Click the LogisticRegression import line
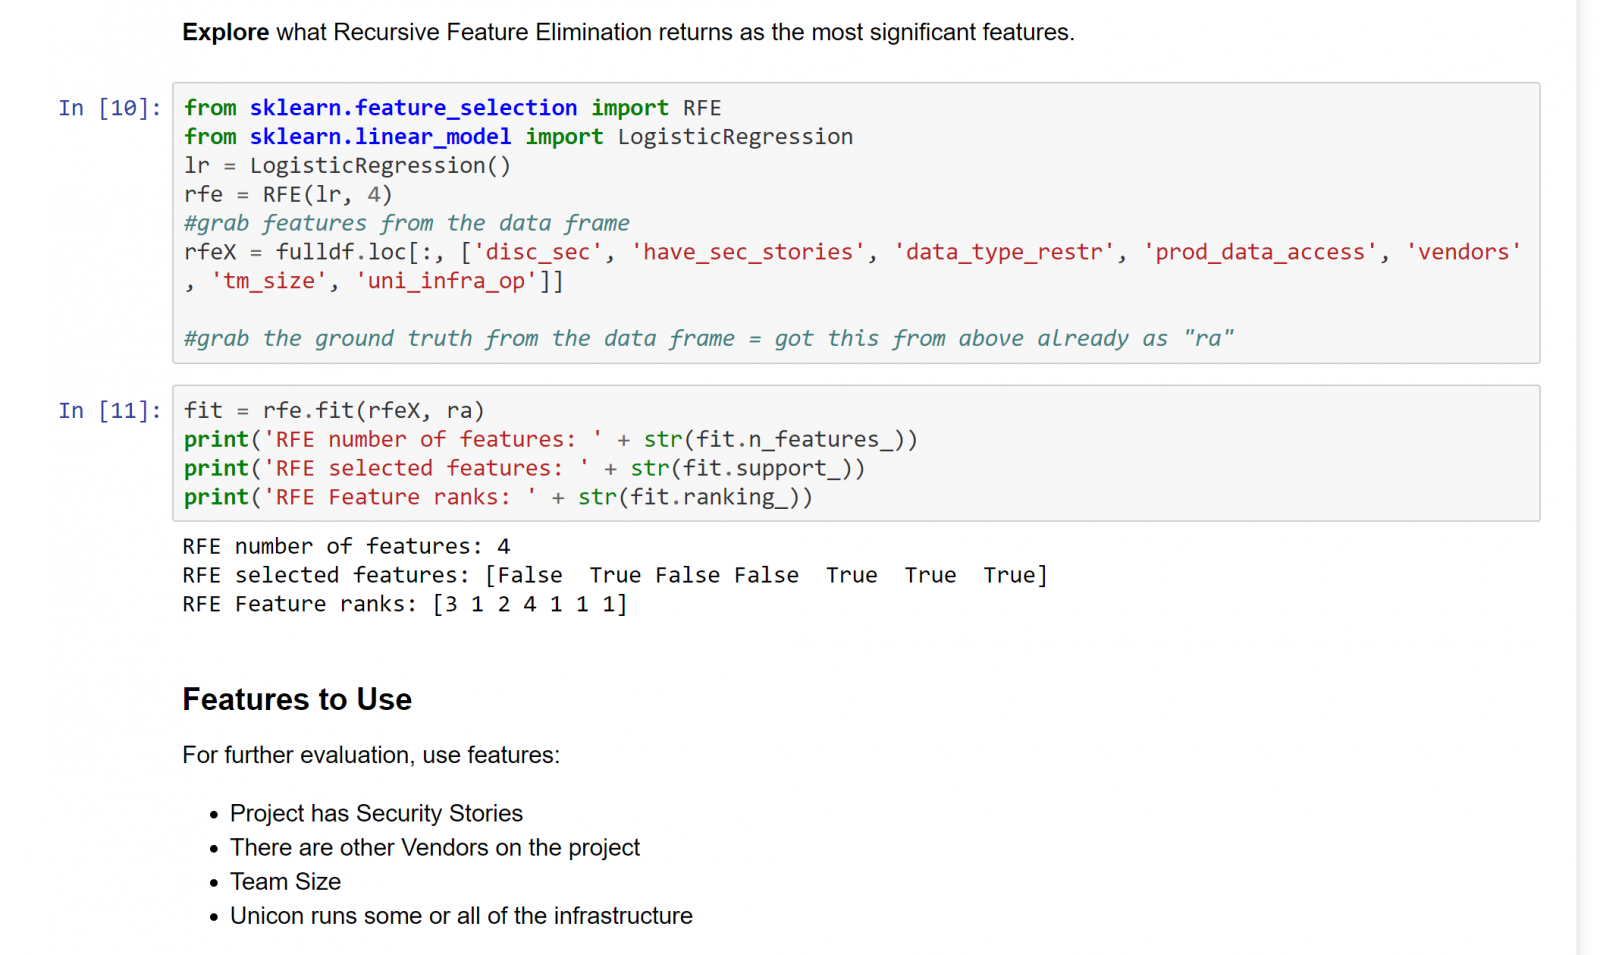 pyautogui.click(x=518, y=137)
